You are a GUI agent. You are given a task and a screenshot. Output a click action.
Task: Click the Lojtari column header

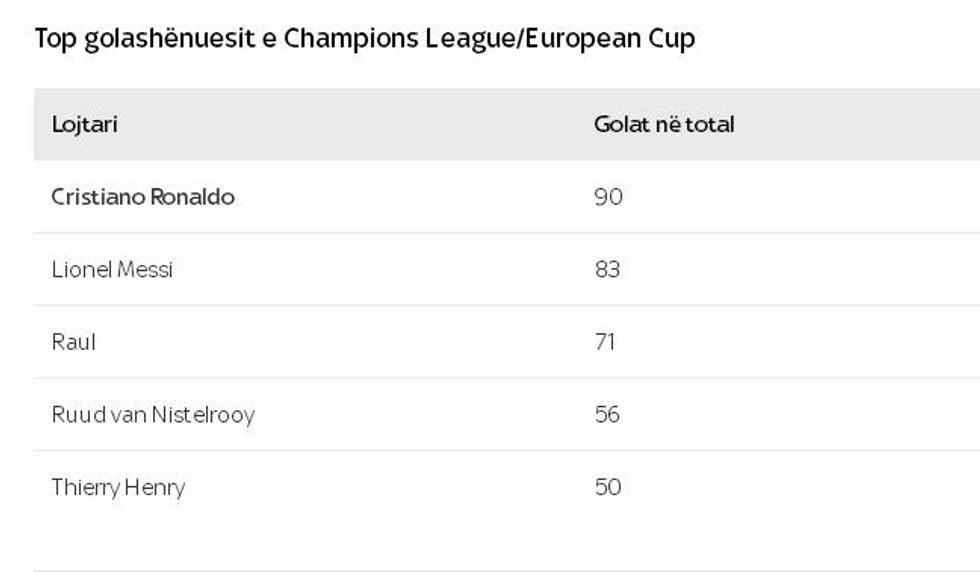click(85, 125)
